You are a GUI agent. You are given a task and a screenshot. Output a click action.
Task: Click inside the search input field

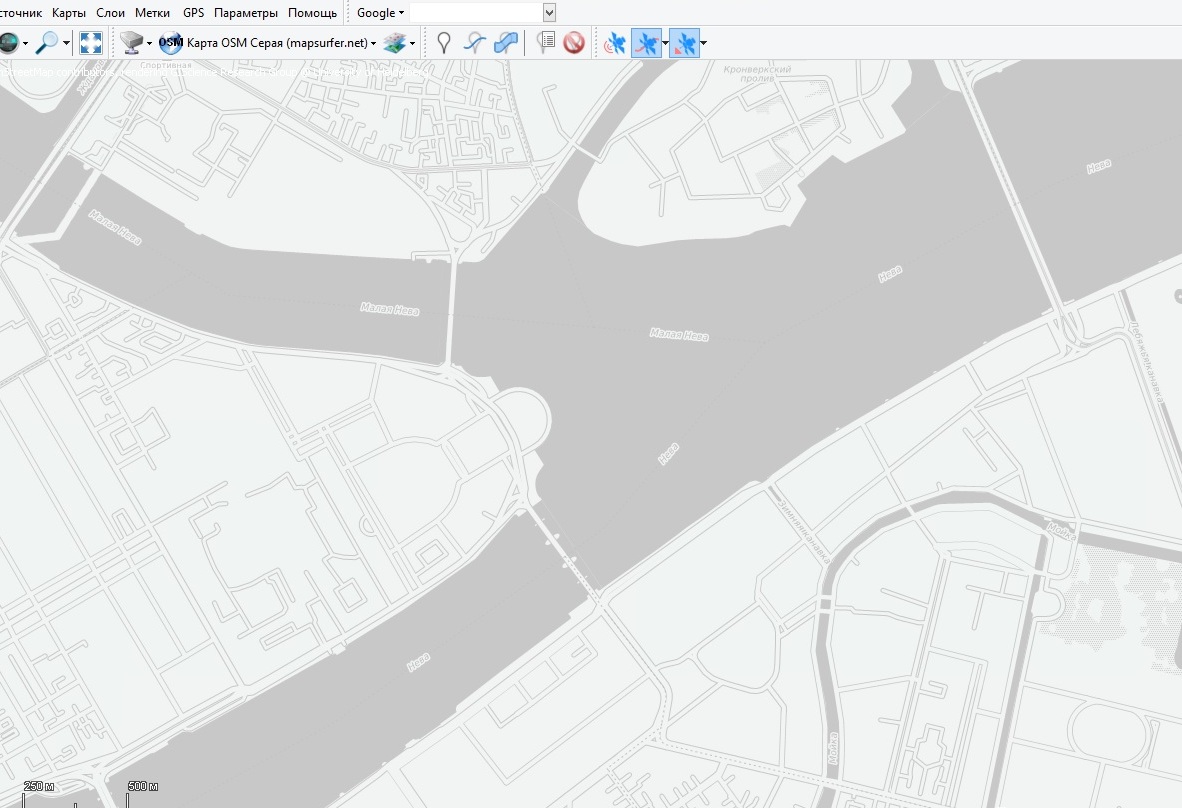tap(475, 13)
